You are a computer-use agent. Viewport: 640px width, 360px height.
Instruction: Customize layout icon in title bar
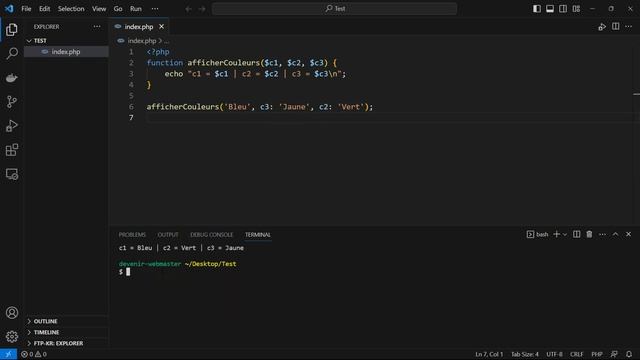click(x=576, y=9)
